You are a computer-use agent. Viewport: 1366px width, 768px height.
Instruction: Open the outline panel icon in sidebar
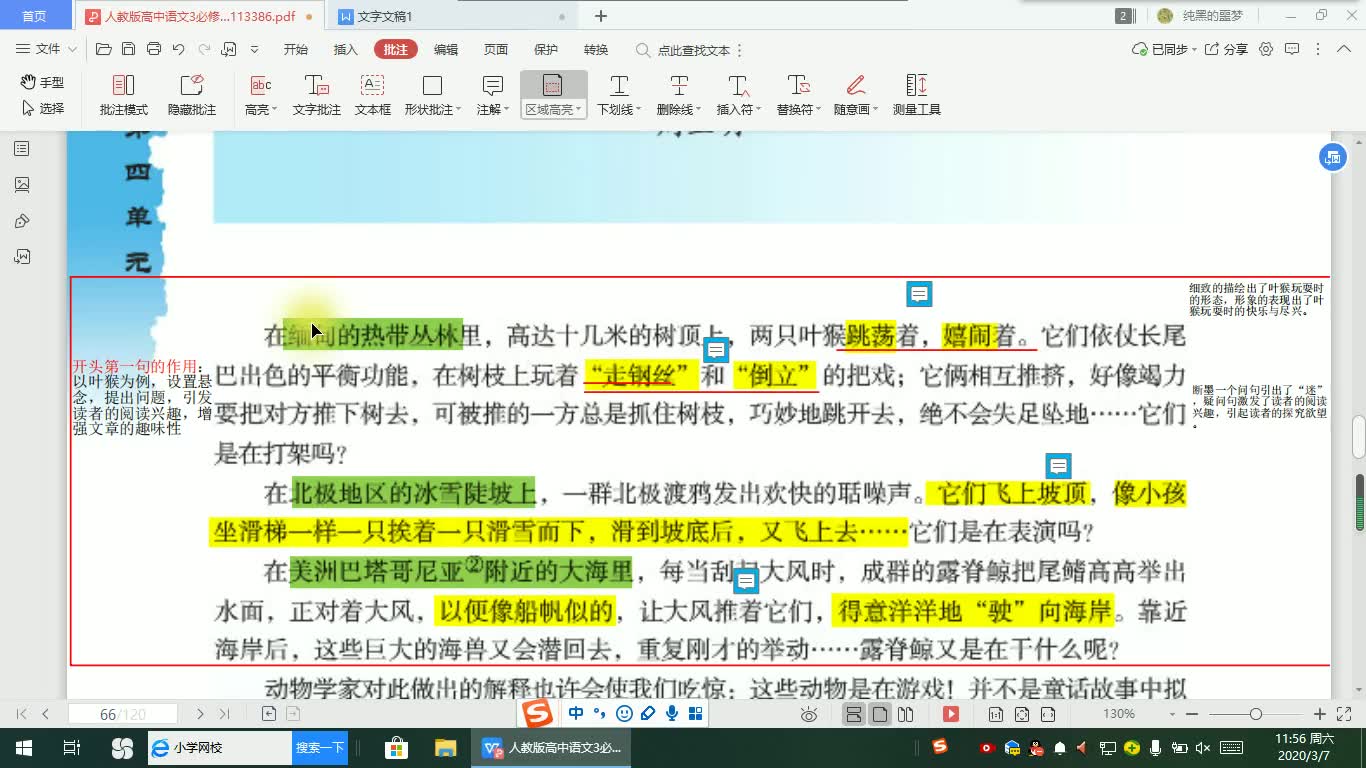(x=22, y=149)
